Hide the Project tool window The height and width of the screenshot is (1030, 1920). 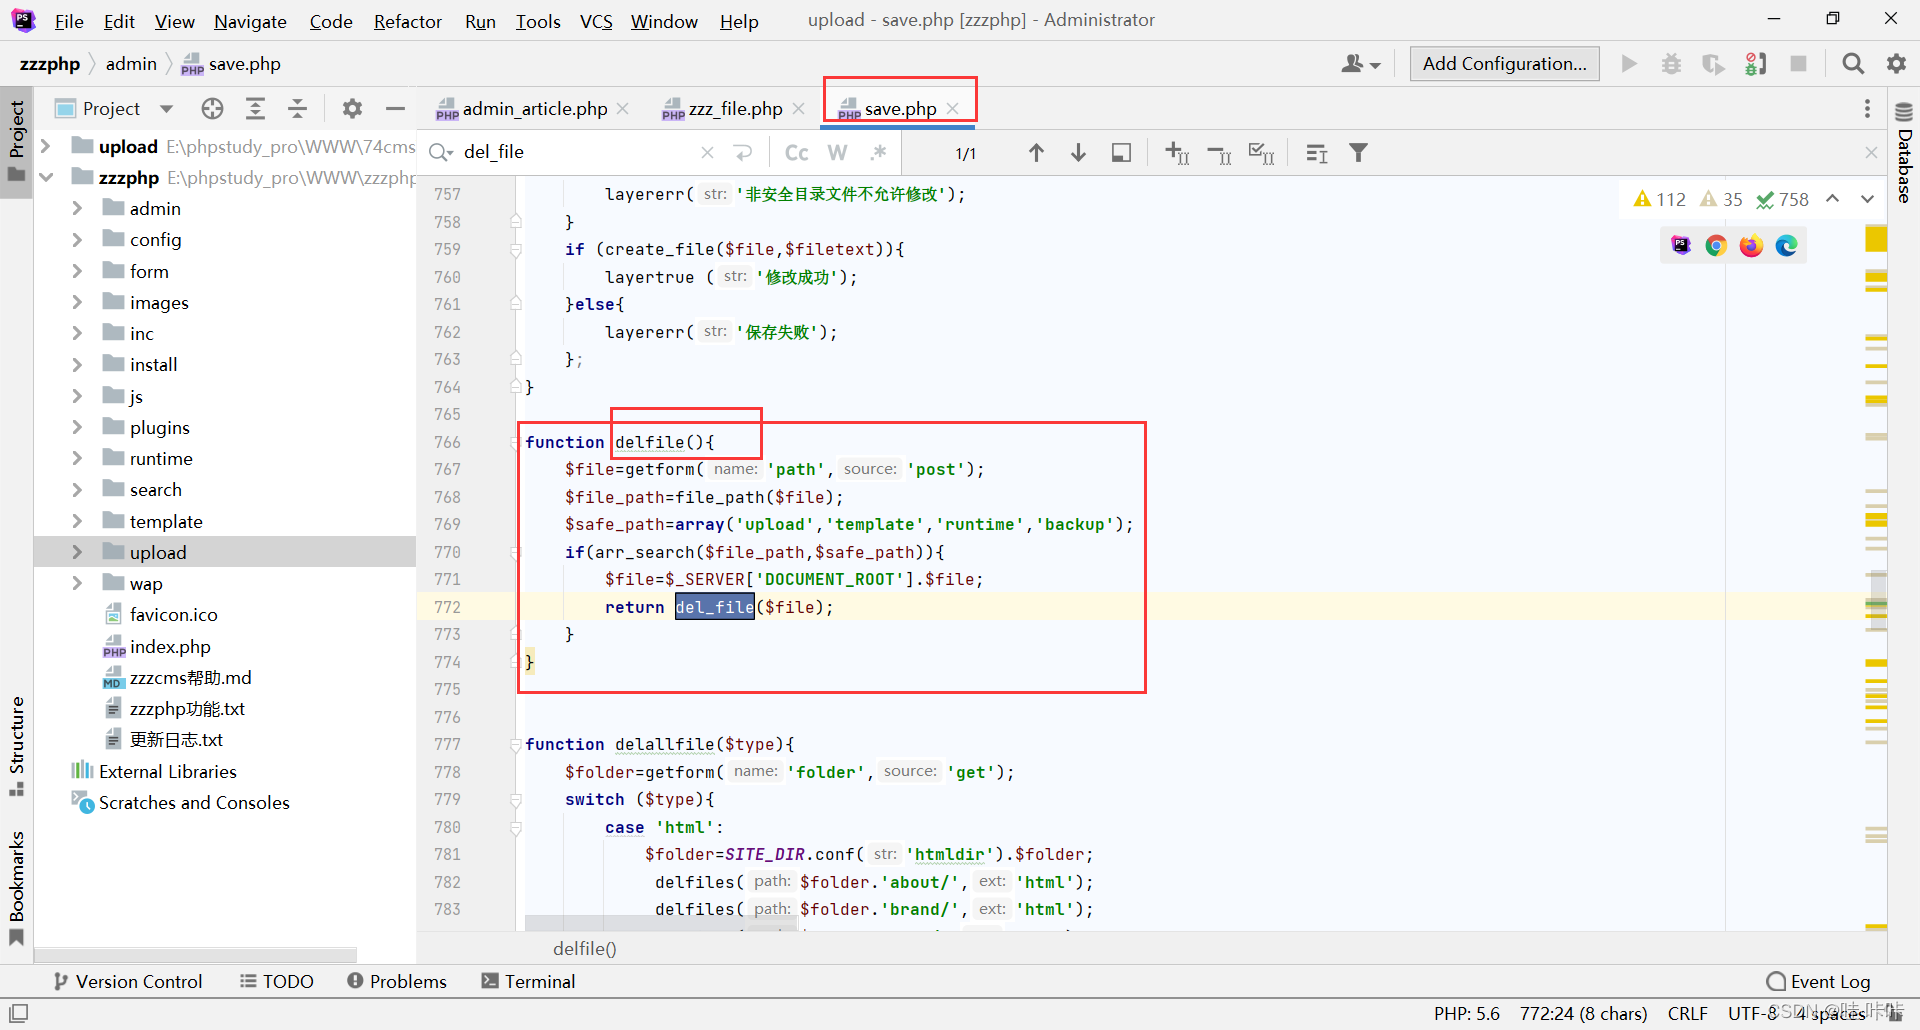(395, 108)
